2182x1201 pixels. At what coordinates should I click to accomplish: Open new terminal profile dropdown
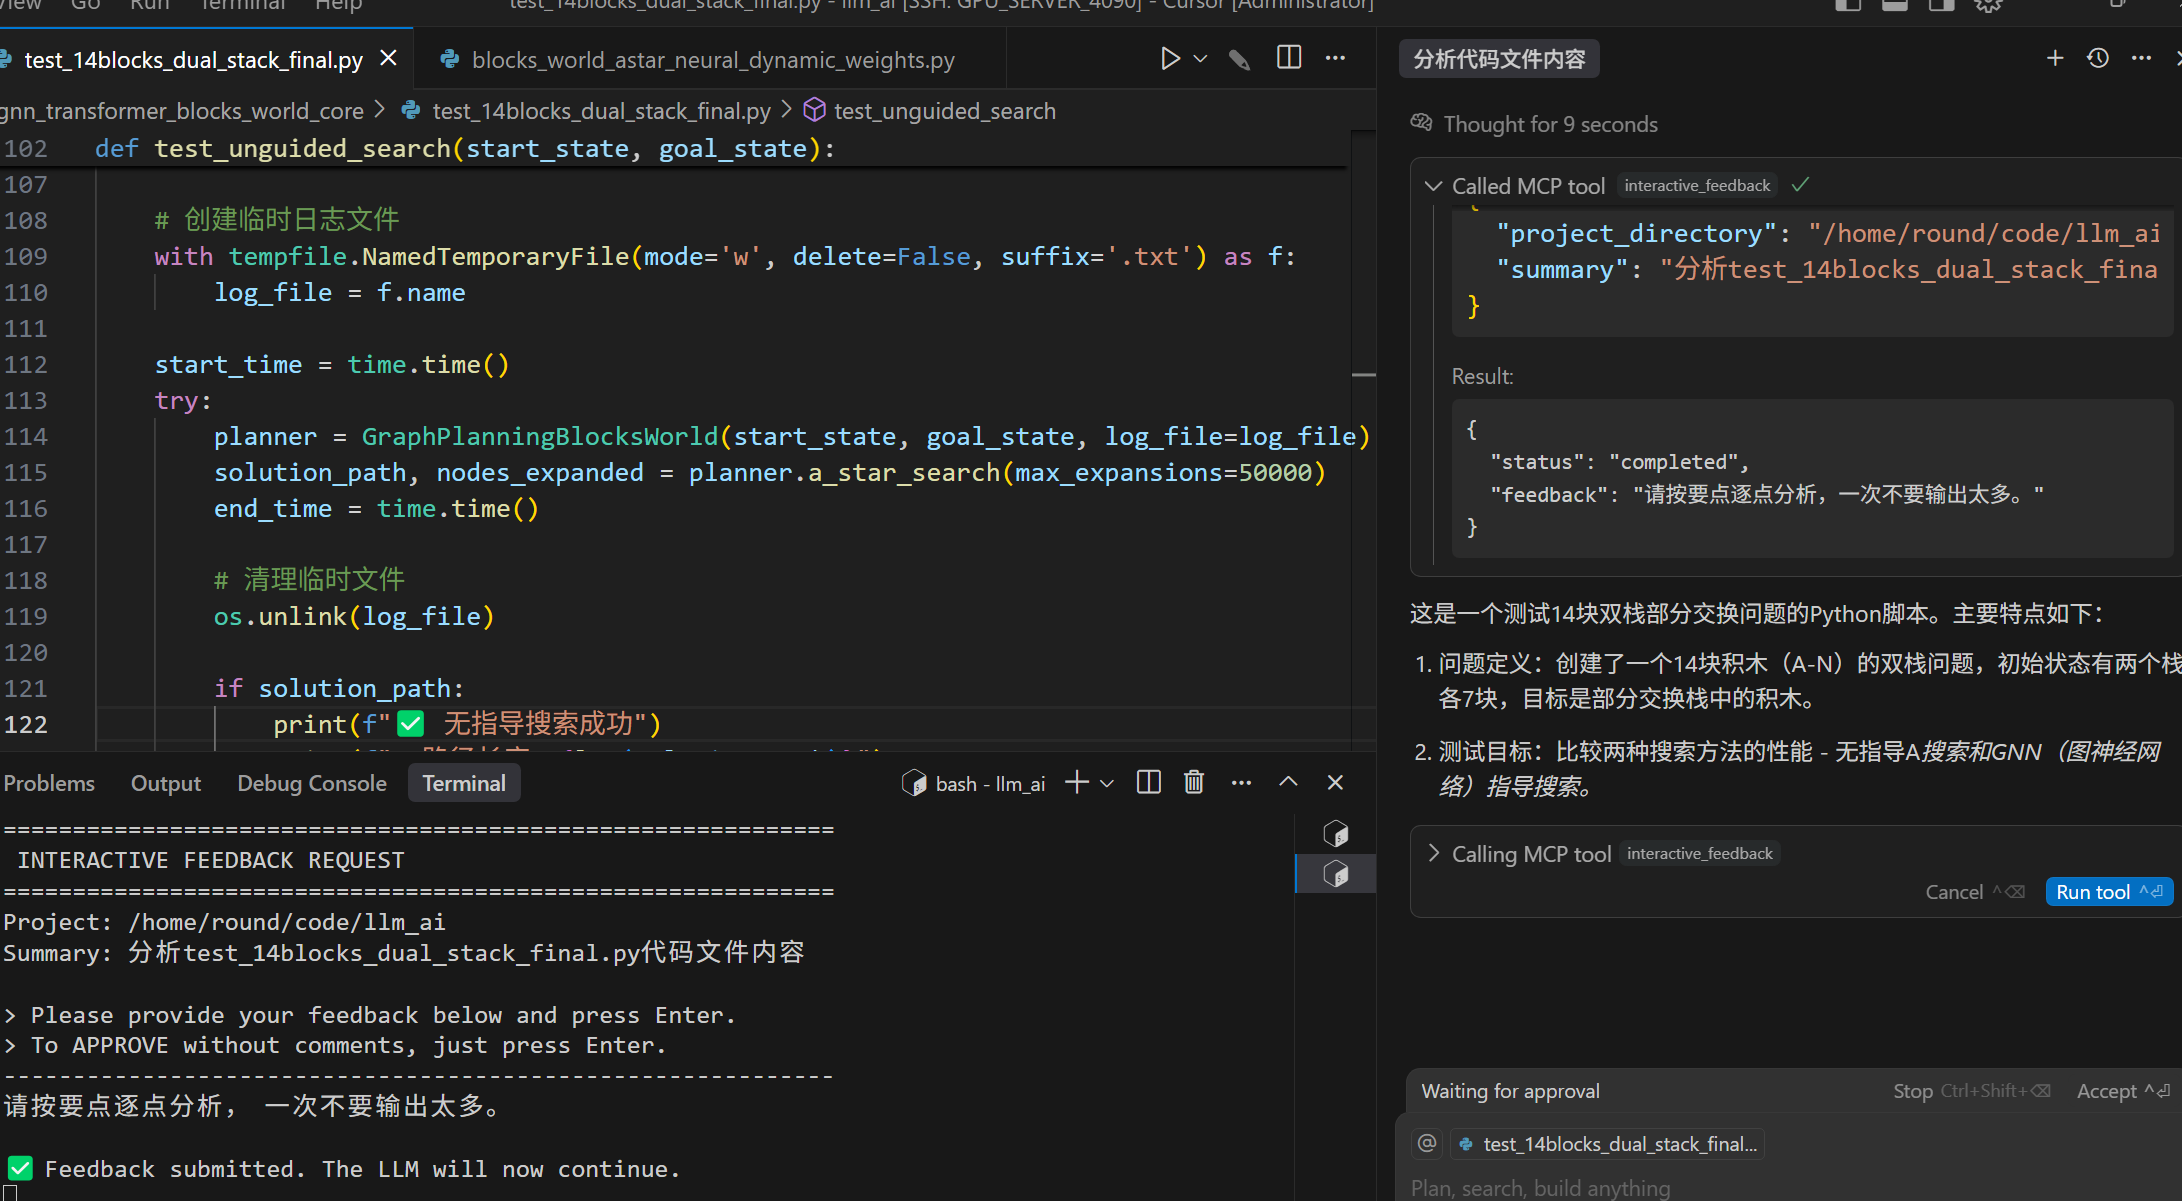click(1107, 783)
